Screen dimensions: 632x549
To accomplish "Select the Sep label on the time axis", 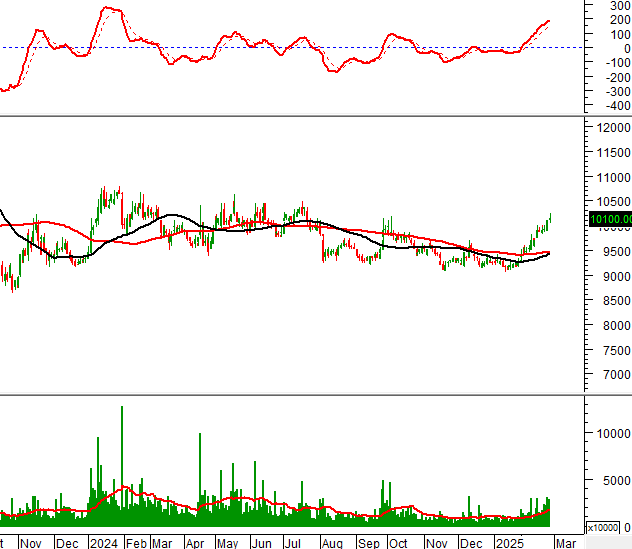I will [x=369, y=542].
